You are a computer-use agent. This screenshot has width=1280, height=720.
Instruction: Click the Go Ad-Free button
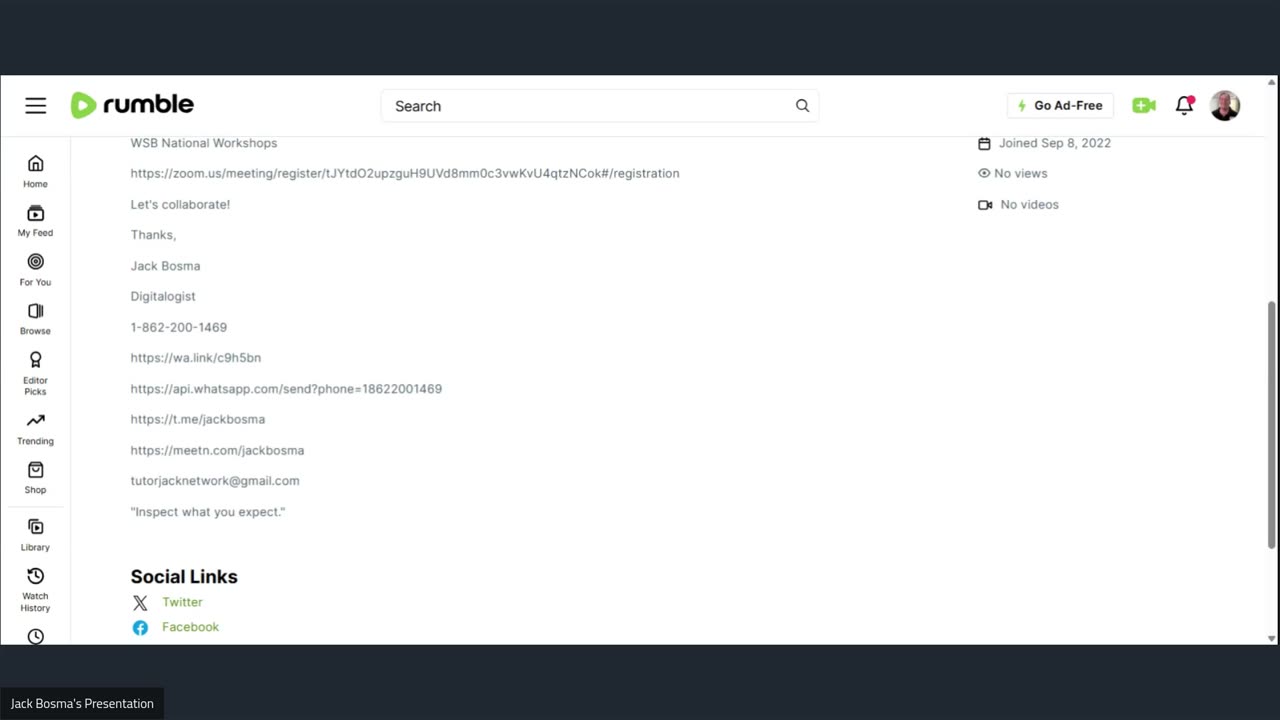[x=1060, y=106]
